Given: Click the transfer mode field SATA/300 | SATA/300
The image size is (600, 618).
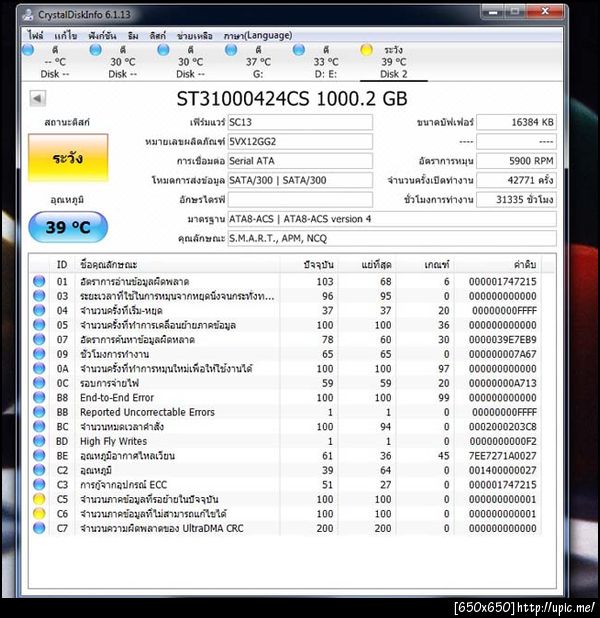Looking at the screenshot, I should [x=300, y=180].
